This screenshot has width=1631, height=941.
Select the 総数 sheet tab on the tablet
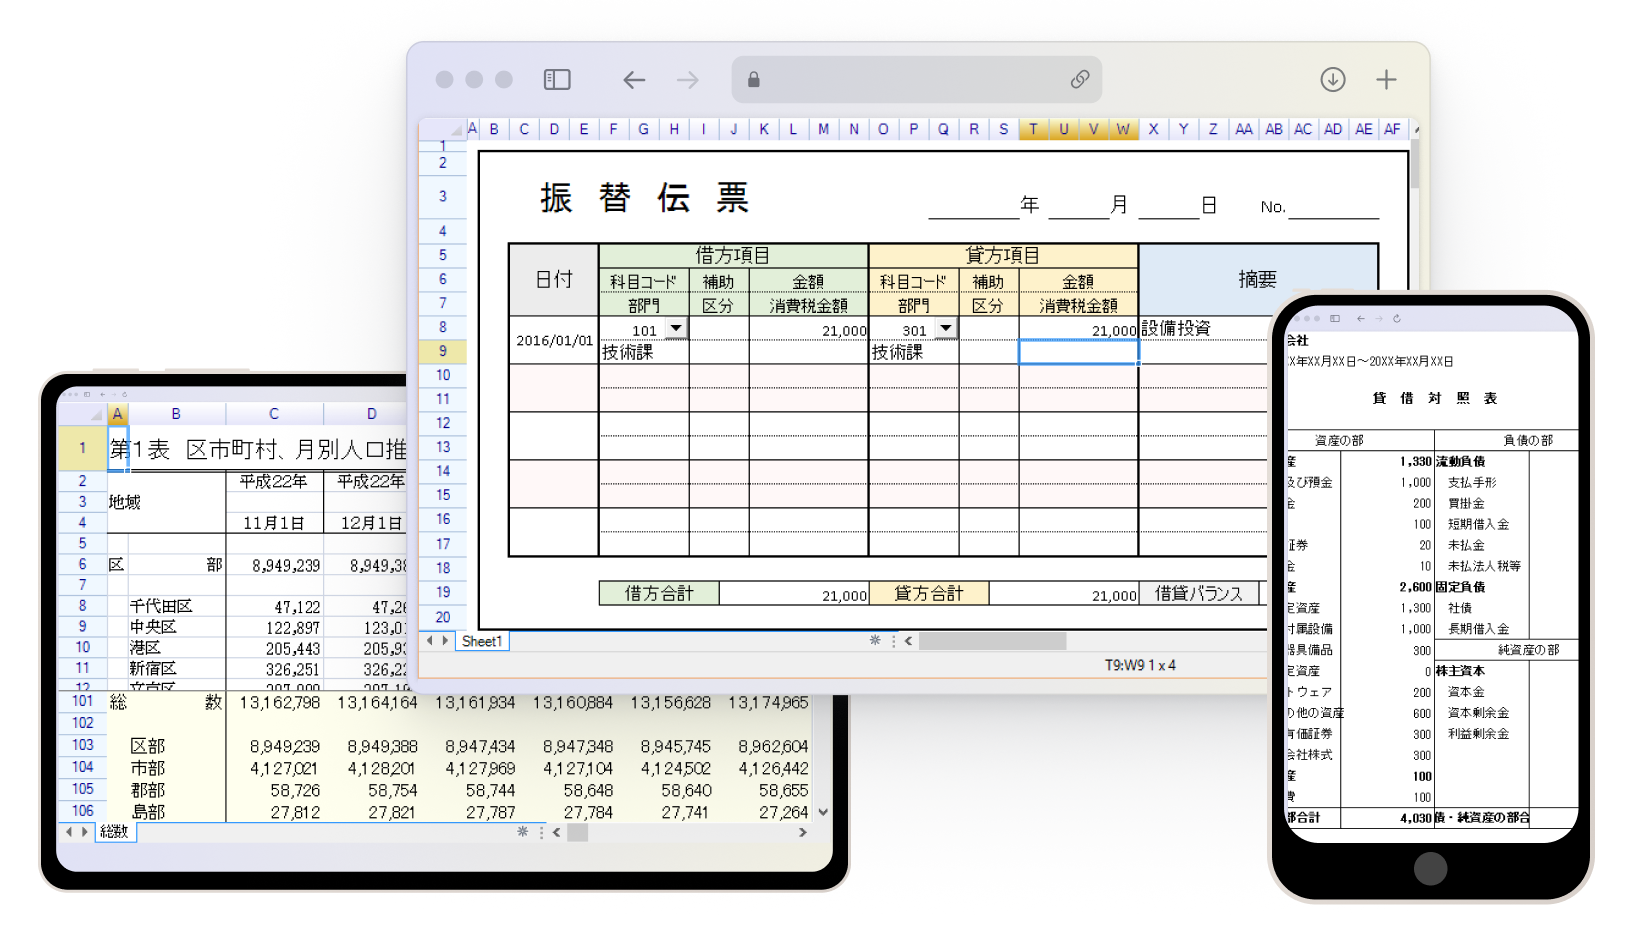pos(113,832)
